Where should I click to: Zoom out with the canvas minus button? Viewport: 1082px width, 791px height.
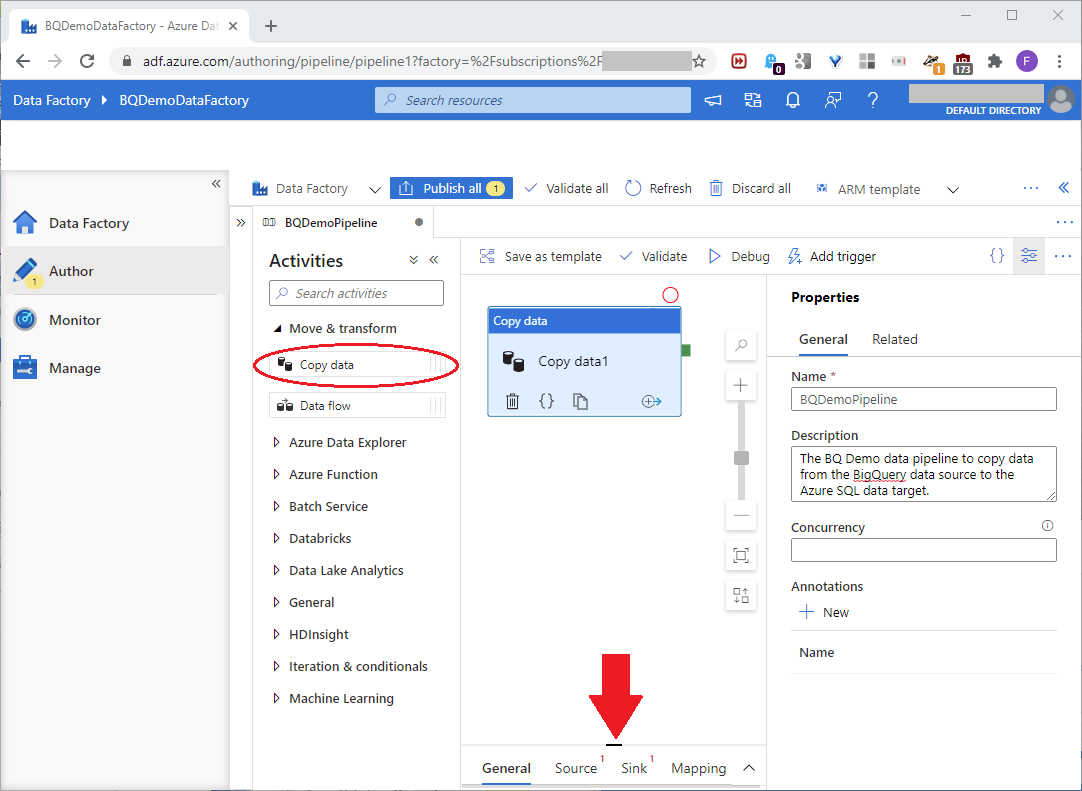point(741,516)
